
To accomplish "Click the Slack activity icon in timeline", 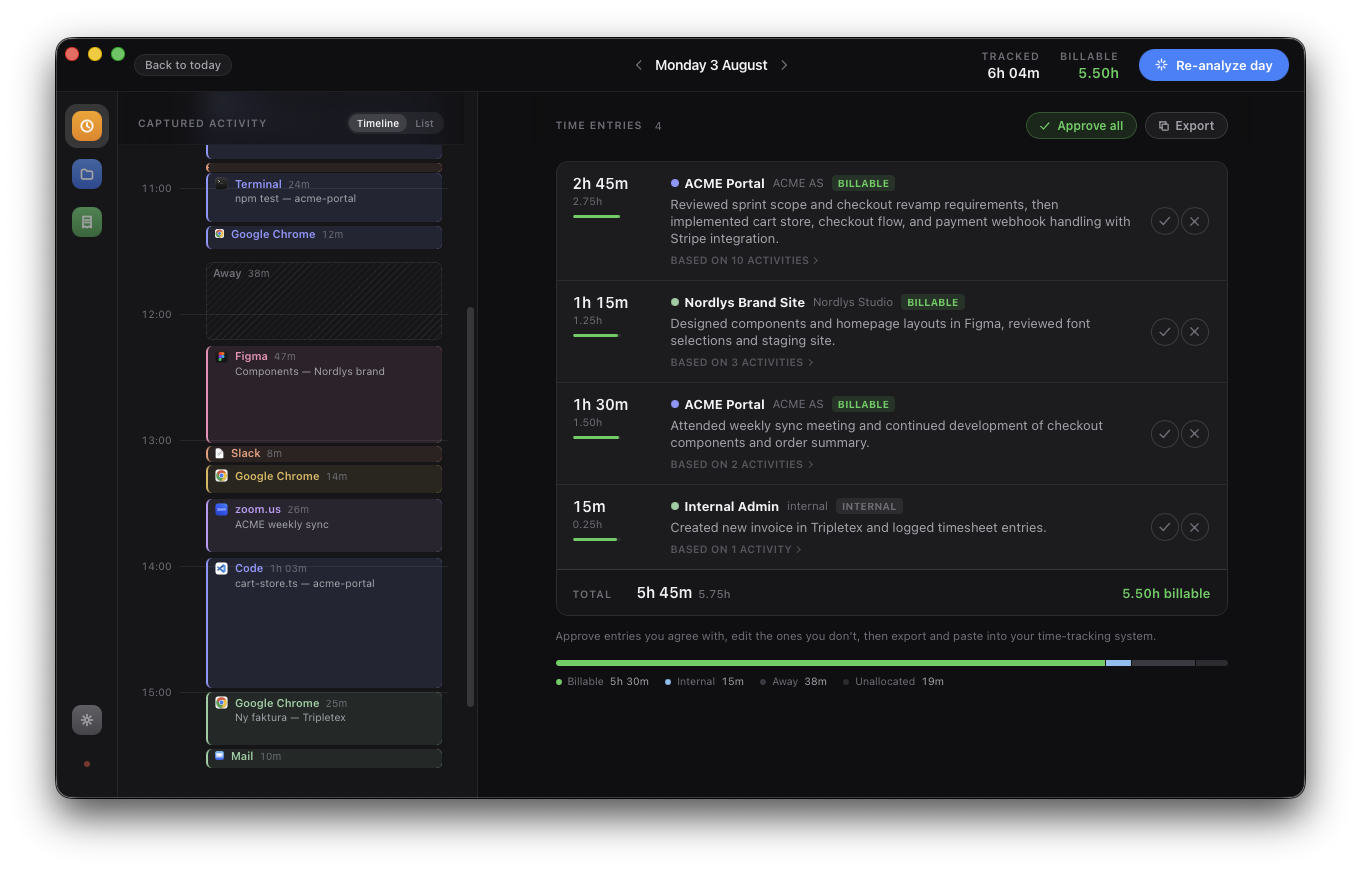I will coord(220,453).
